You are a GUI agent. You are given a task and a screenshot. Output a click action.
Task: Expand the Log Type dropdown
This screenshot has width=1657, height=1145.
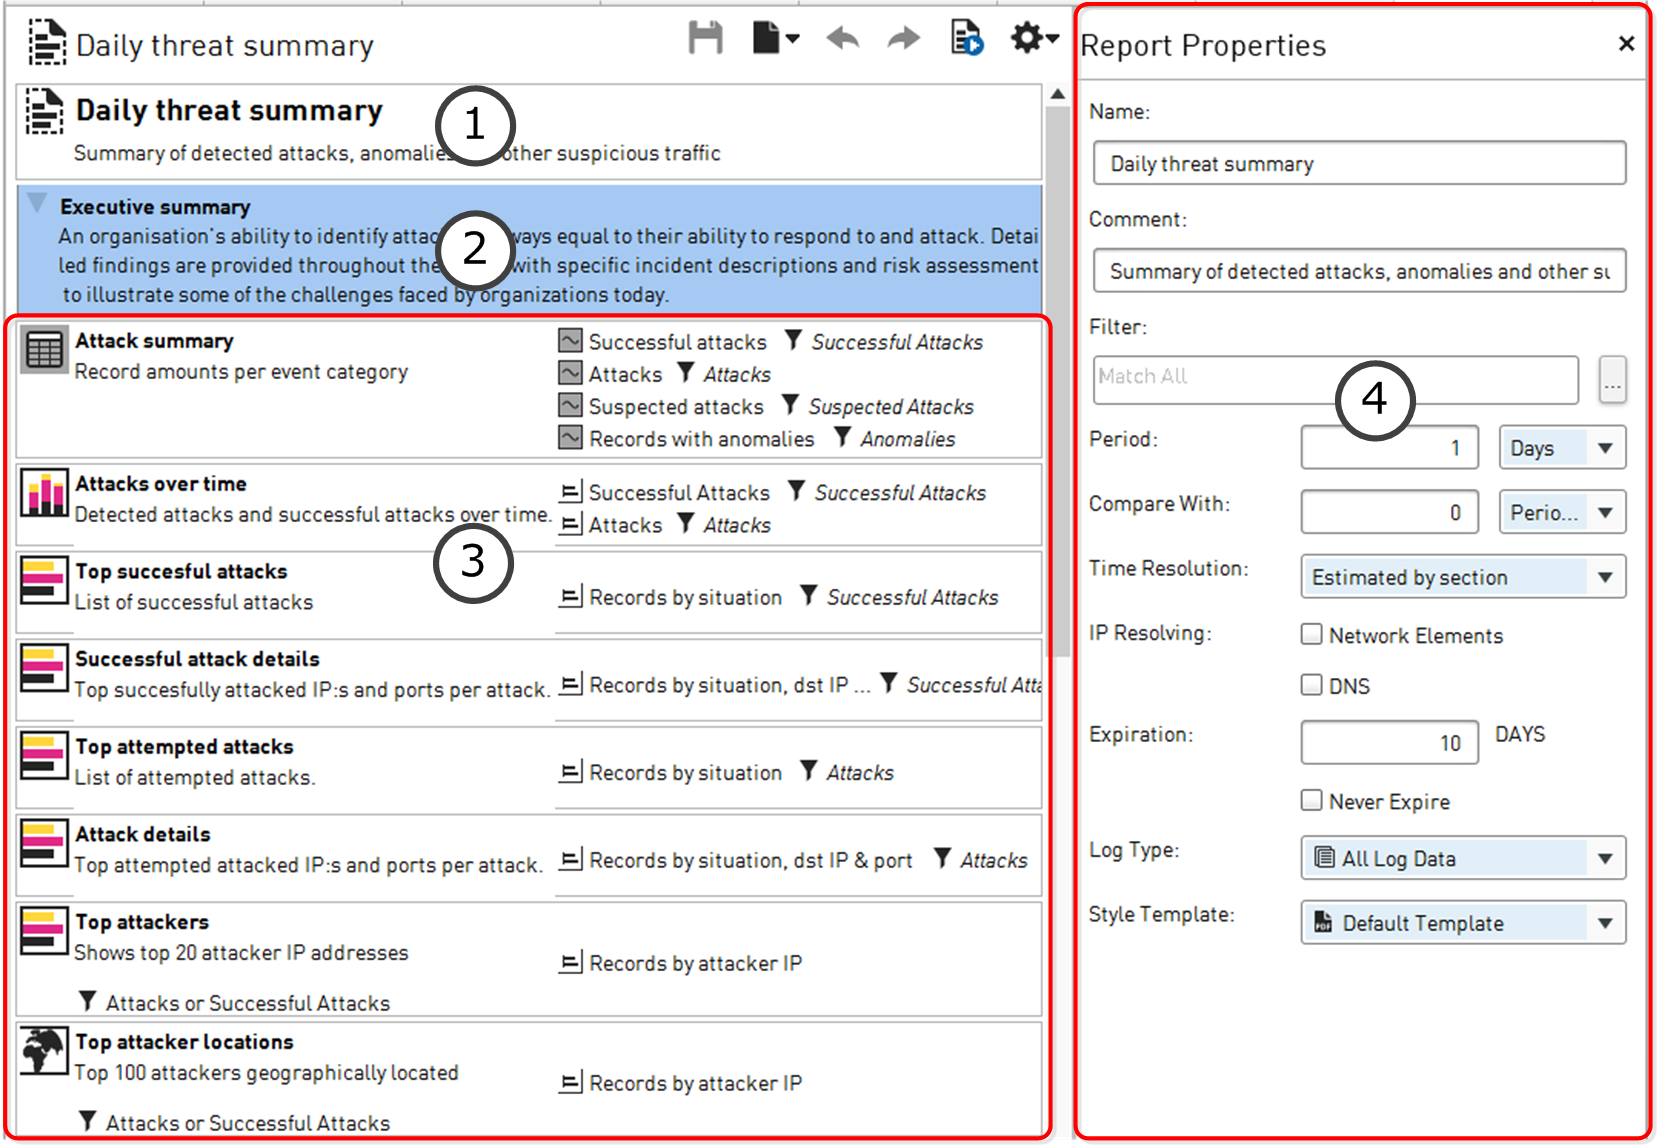pyautogui.click(x=1462, y=858)
